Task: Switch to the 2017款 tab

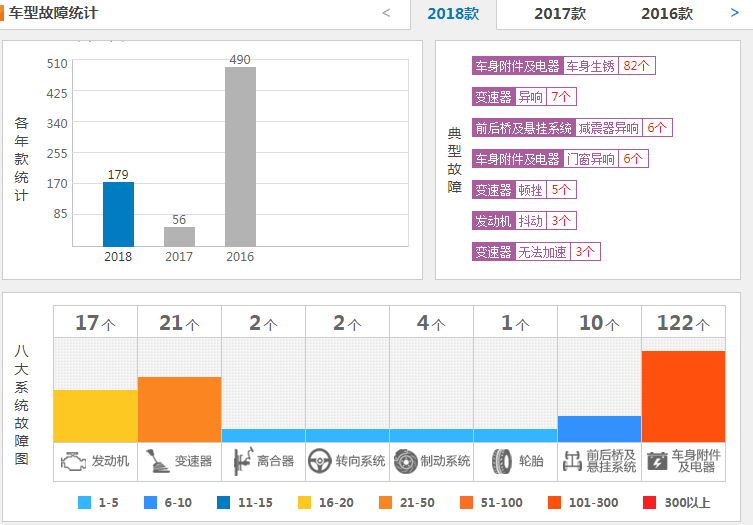Action: pos(560,14)
